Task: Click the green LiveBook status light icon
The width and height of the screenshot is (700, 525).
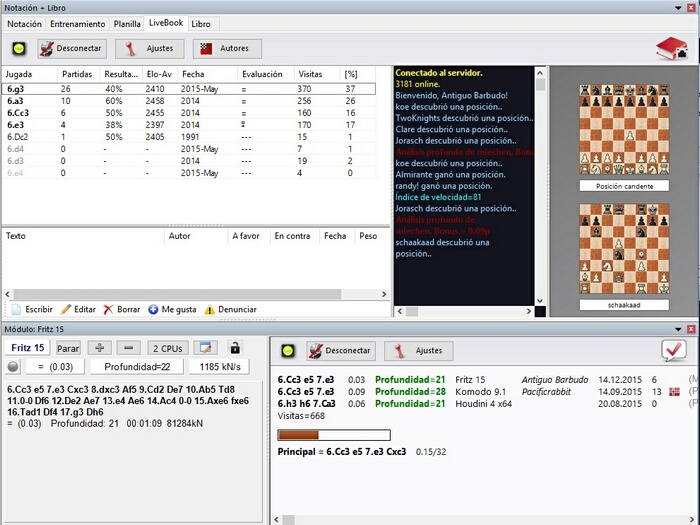Action: [19, 48]
